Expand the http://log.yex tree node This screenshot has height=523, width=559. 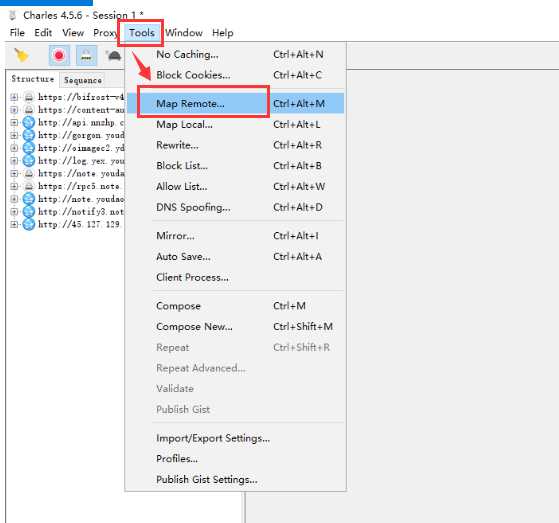14,160
